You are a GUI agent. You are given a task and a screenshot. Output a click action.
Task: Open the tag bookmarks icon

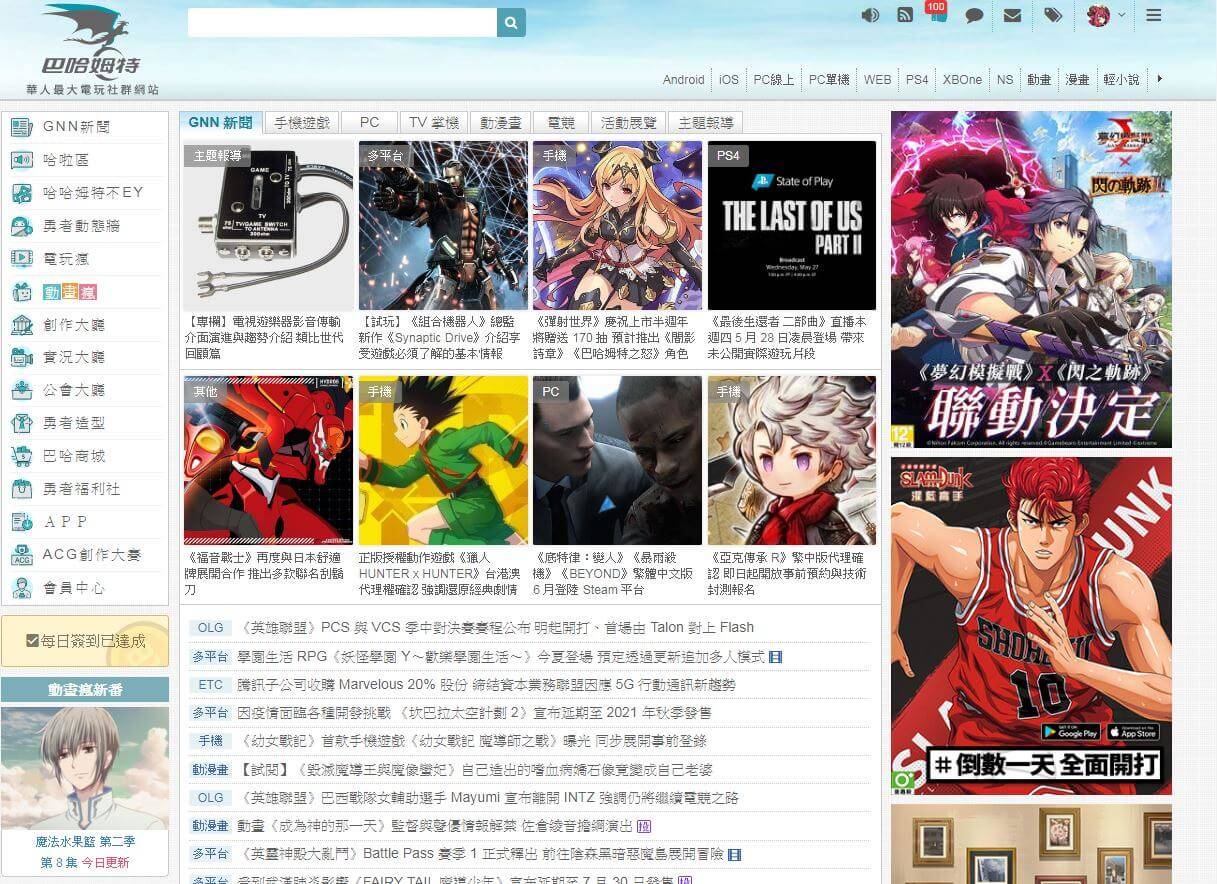(1053, 15)
